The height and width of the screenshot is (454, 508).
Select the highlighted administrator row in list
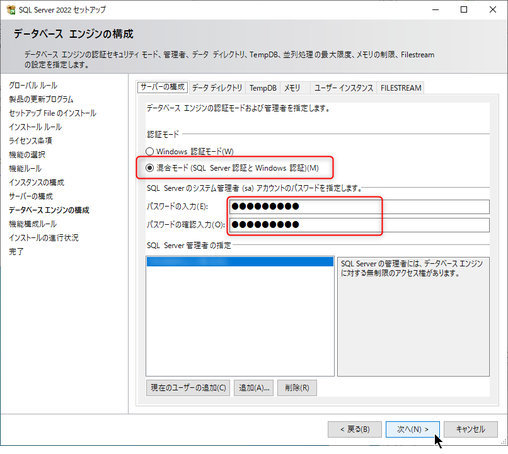click(x=240, y=262)
